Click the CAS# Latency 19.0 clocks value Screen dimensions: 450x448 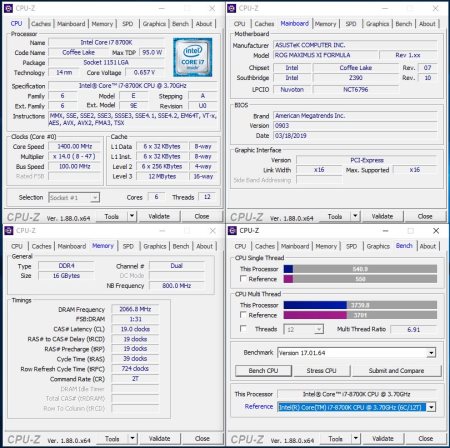[135, 329]
